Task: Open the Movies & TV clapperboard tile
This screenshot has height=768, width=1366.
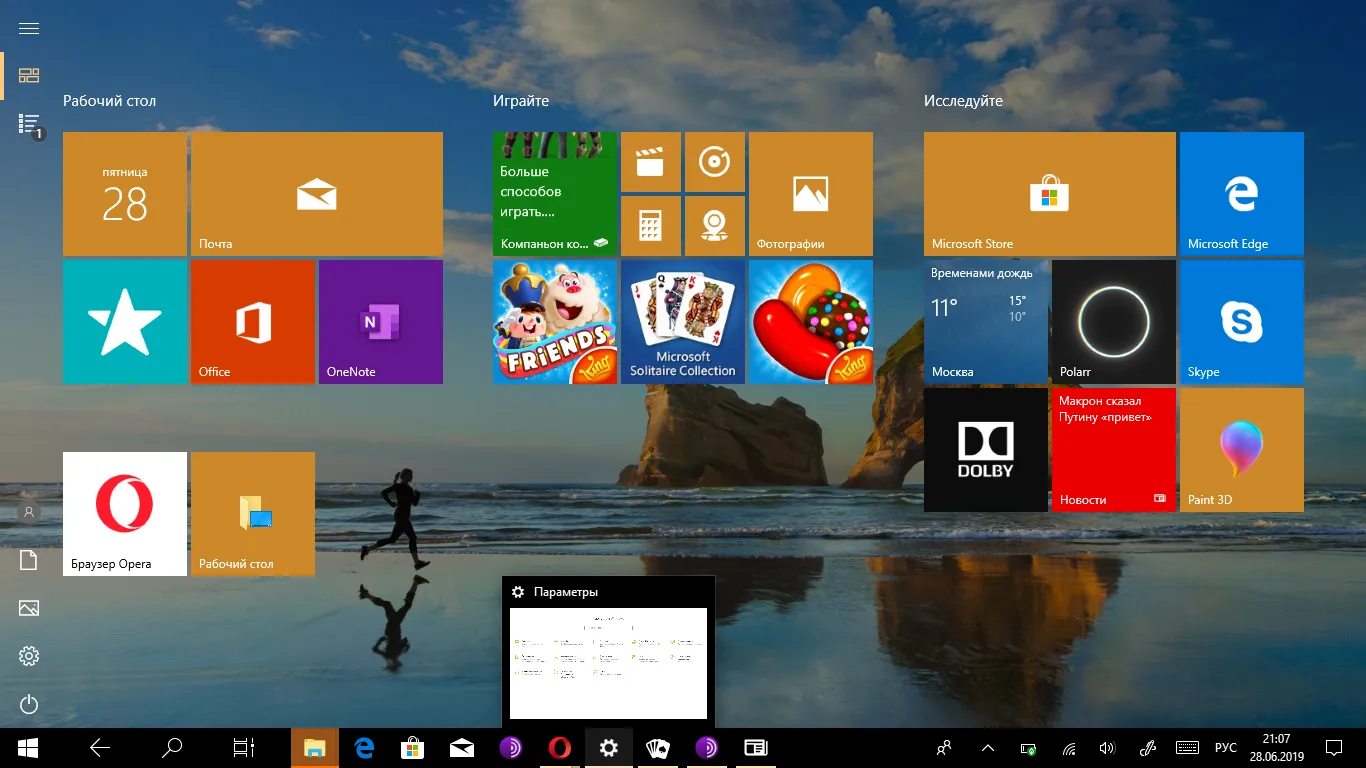Action: [651, 162]
